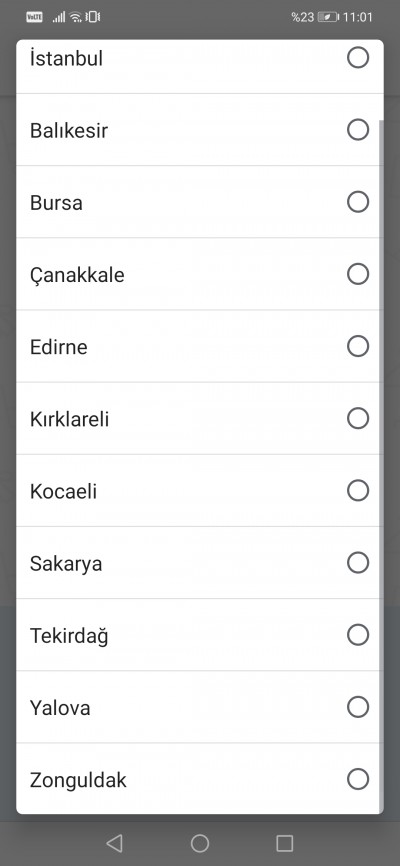Choose the Balıkesir radio option

[358, 130]
